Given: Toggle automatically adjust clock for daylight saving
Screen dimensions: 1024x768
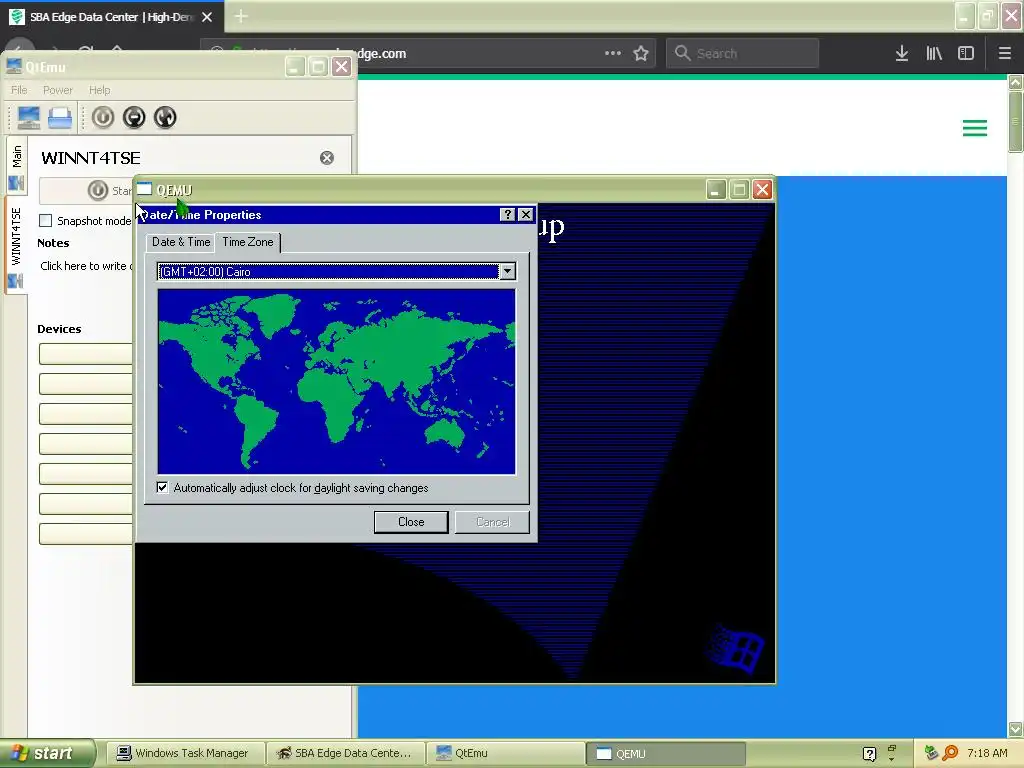Looking at the screenshot, I should click(x=162, y=488).
